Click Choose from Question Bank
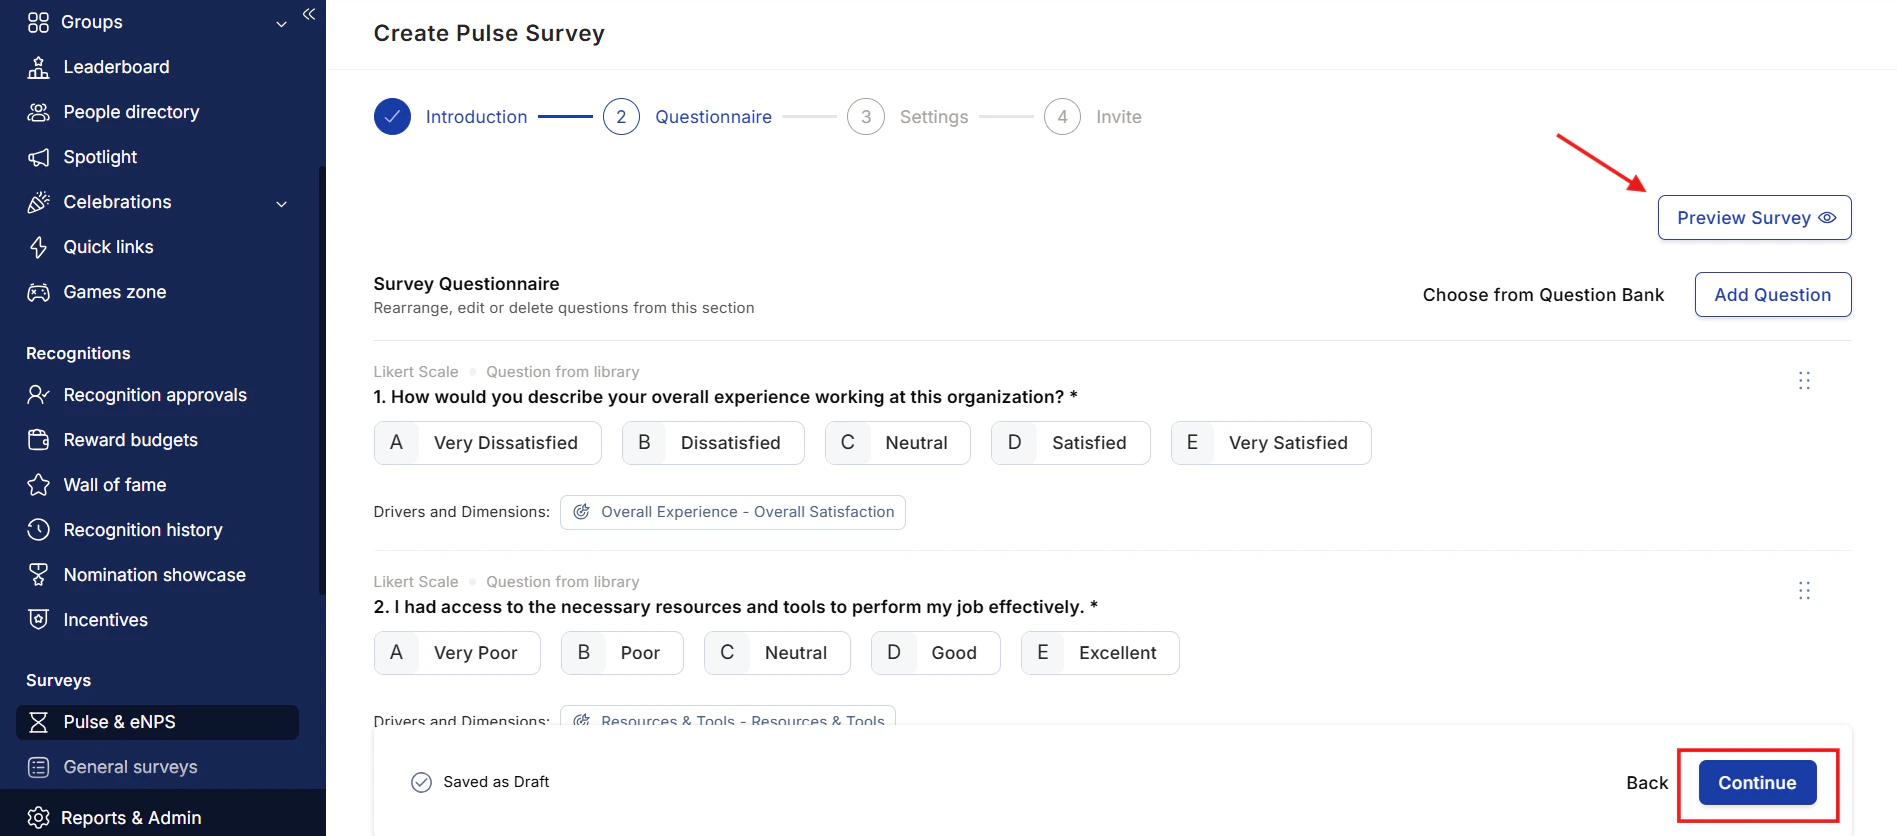Image resolution: width=1897 pixels, height=836 pixels. tap(1543, 295)
